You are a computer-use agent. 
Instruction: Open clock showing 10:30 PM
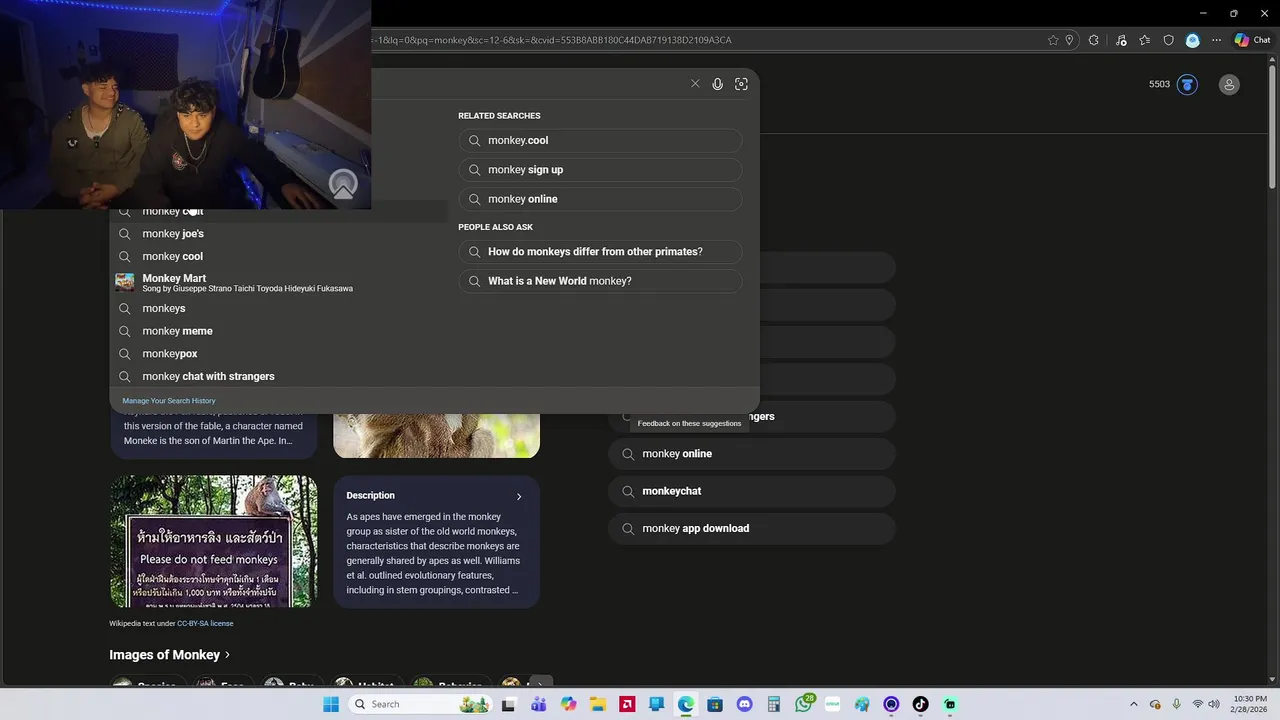point(1250,704)
